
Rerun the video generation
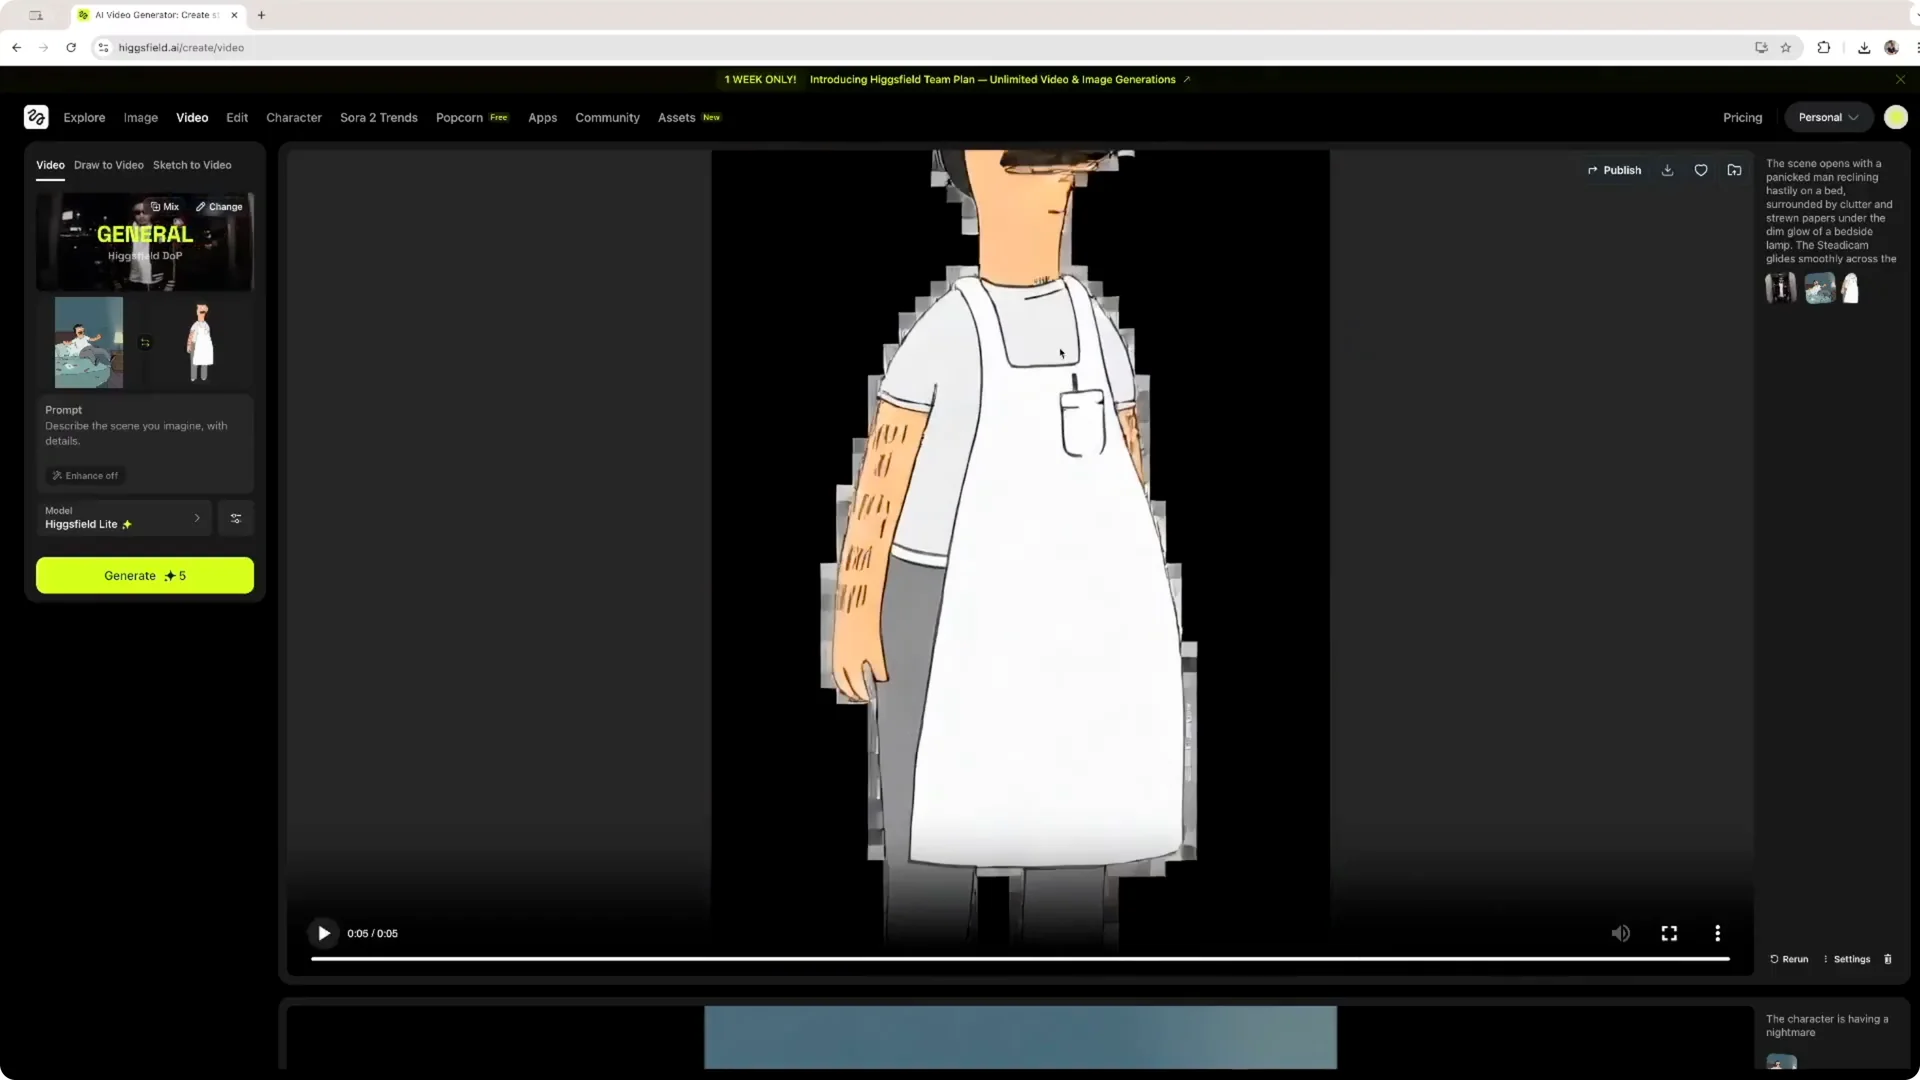click(x=1789, y=959)
